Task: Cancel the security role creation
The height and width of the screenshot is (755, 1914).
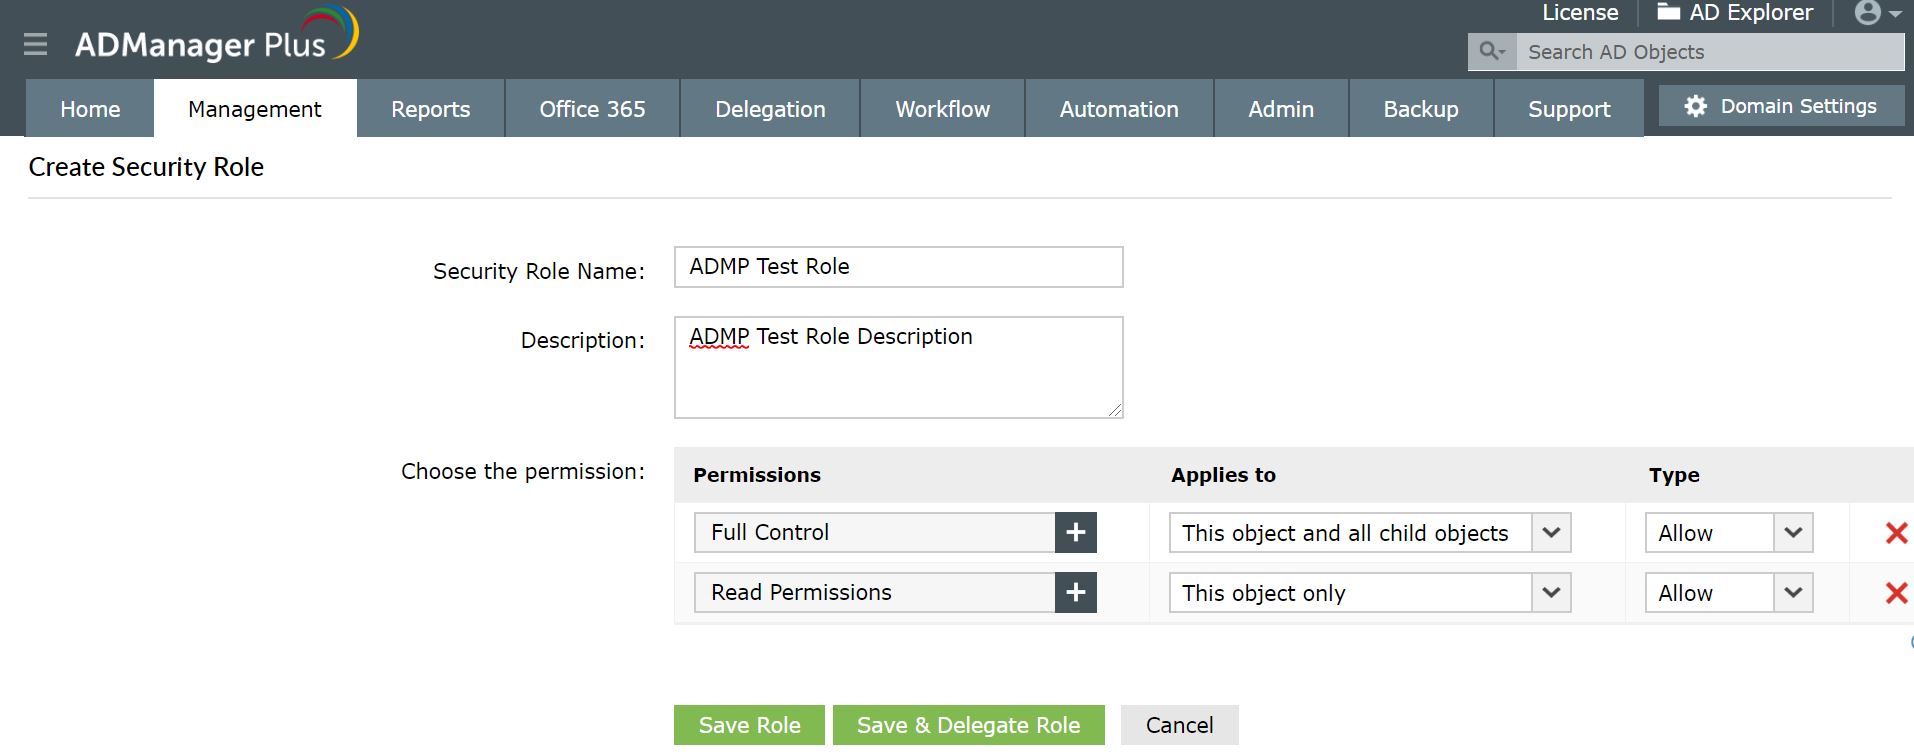Action: click(x=1179, y=725)
